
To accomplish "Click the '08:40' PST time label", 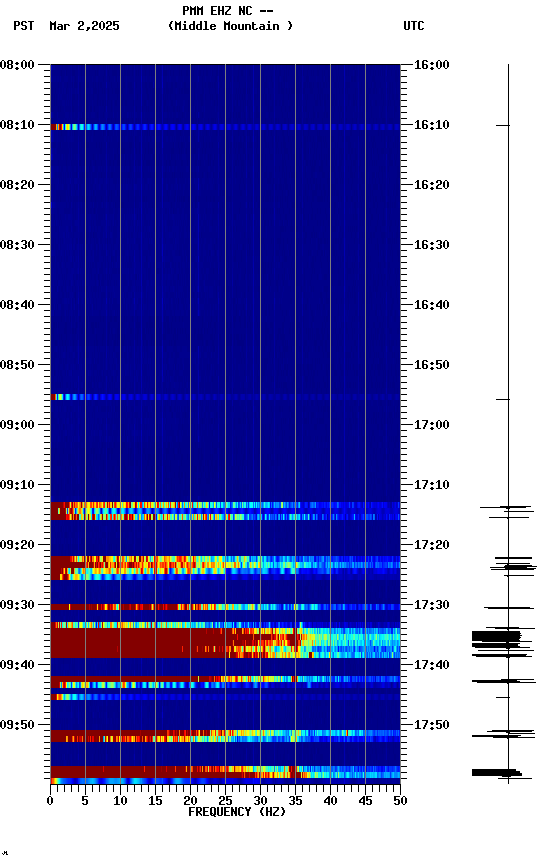I will pyautogui.click(x=17, y=305).
